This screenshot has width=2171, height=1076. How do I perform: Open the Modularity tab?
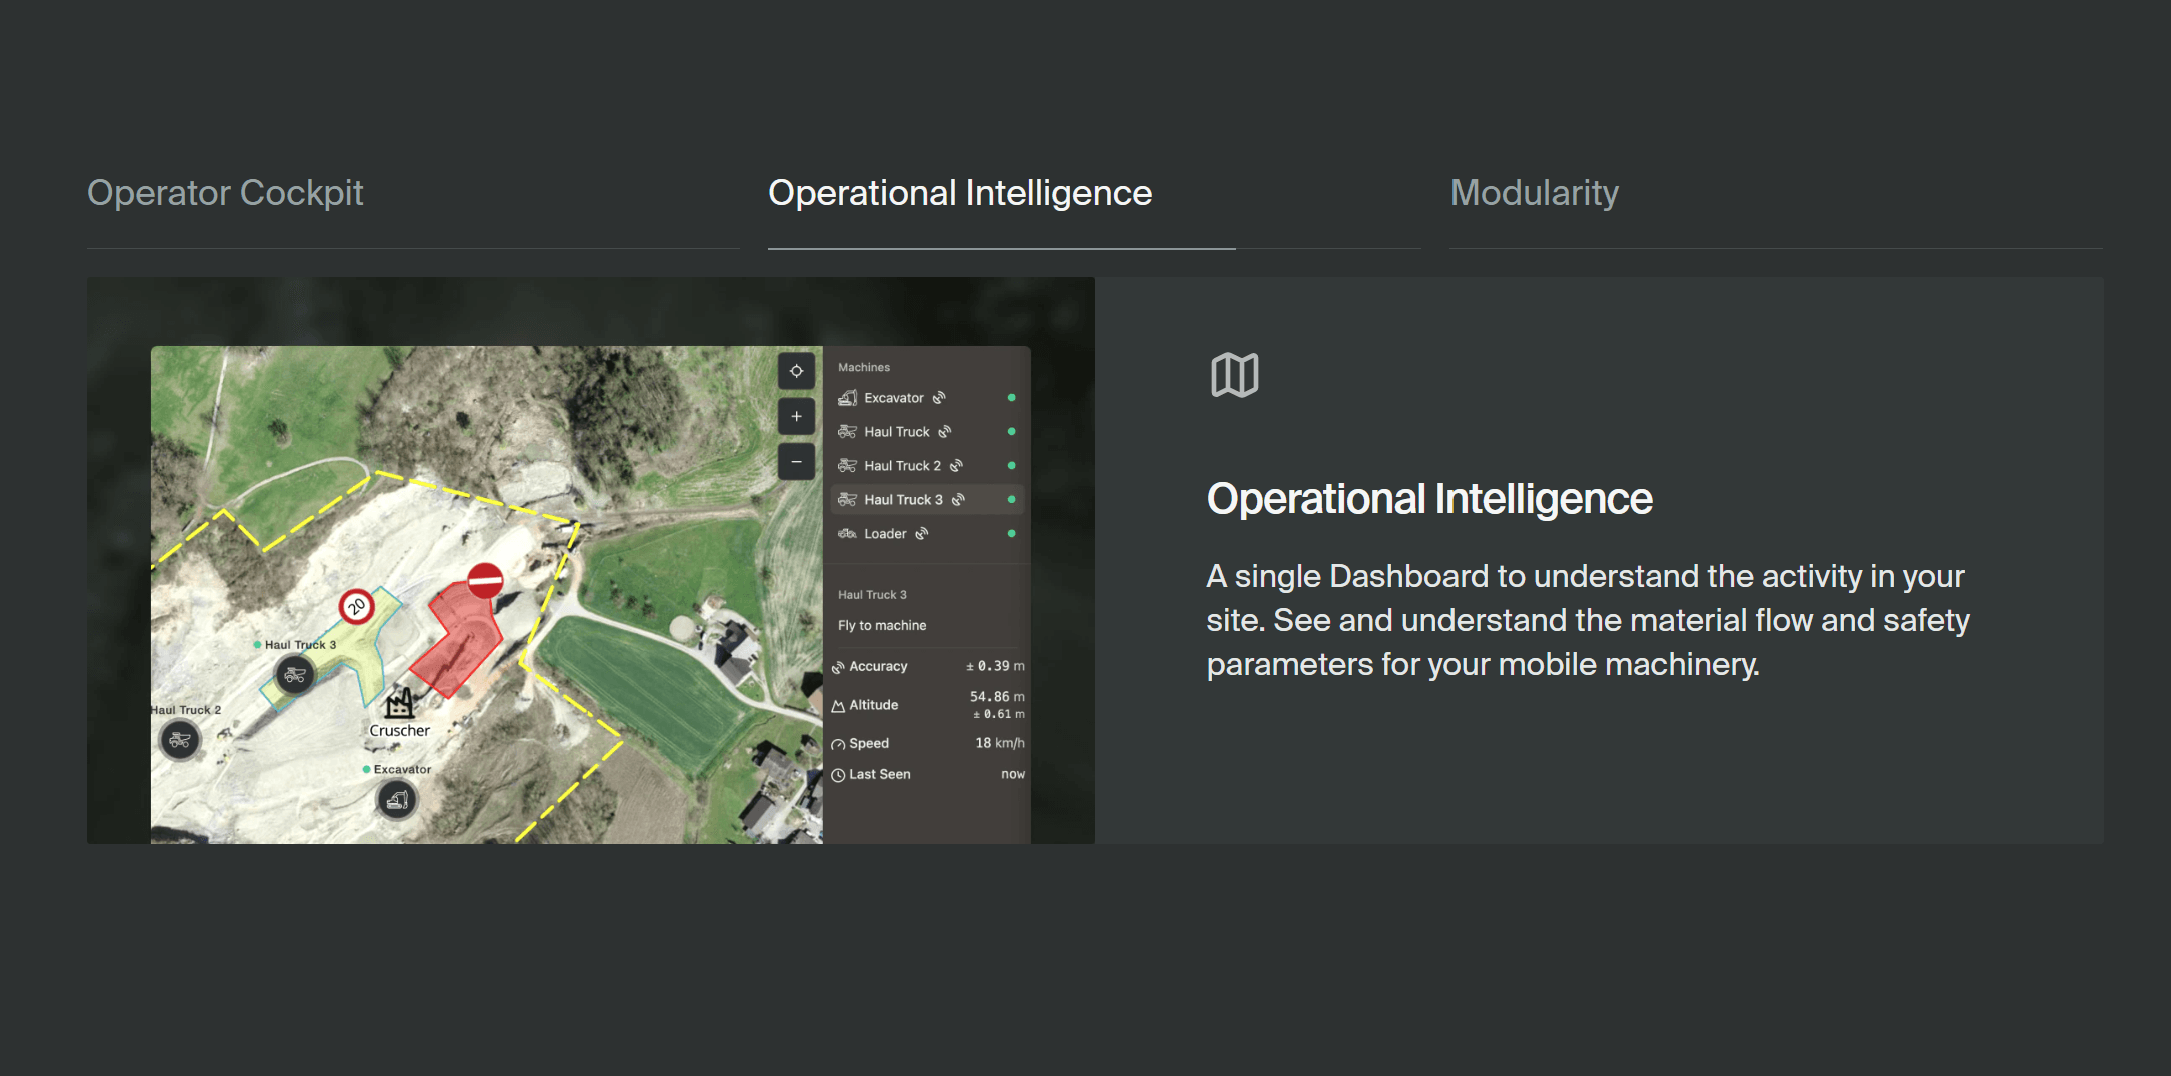[1534, 193]
